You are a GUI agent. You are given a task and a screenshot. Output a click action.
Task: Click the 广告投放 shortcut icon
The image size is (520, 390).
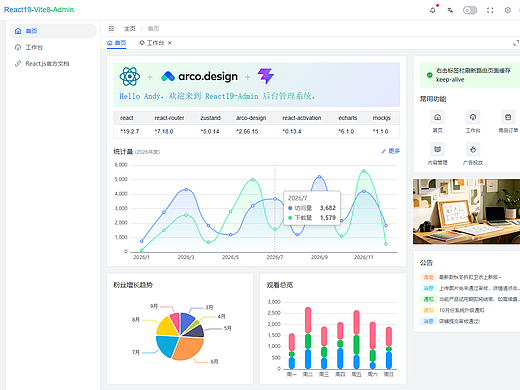473,149
